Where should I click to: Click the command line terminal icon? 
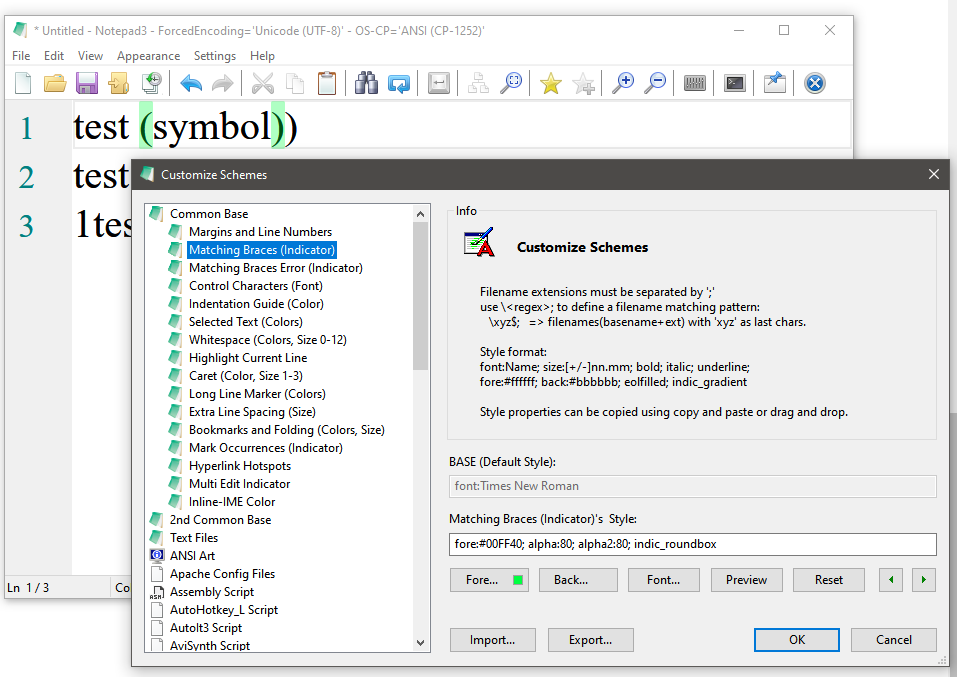tap(734, 84)
